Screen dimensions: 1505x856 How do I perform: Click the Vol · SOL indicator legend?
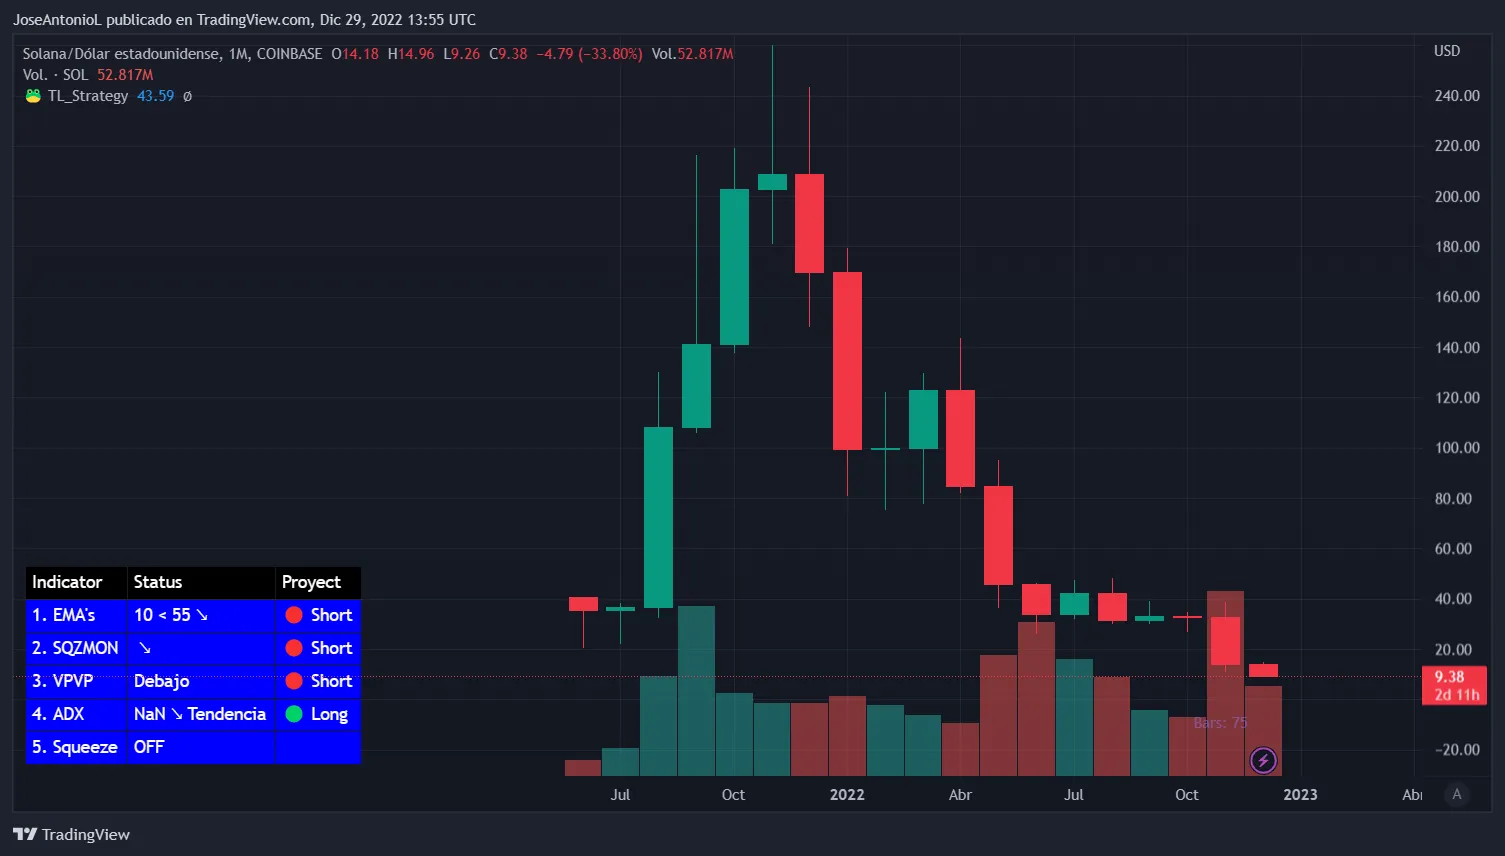pyautogui.click(x=56, y=75)
